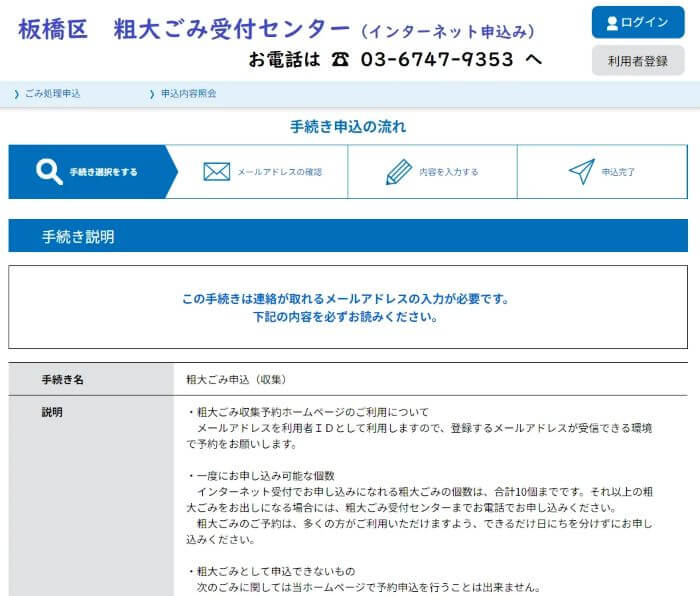The height and width of the screenshot is (596, 700).
Task: Open 利用者登録 registration button
Action: point(638,61)
